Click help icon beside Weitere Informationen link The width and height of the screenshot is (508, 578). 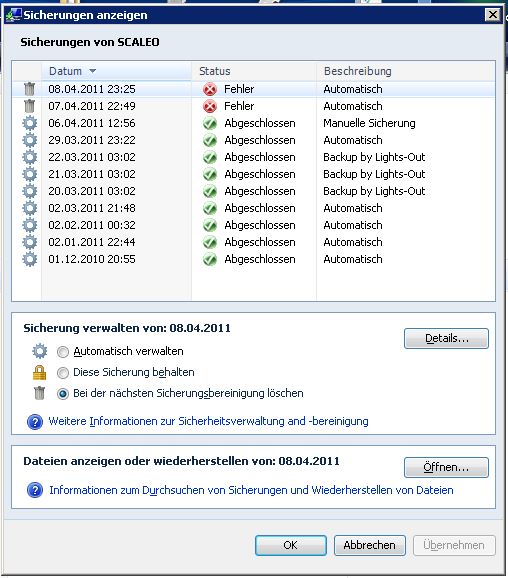point(35,421)
